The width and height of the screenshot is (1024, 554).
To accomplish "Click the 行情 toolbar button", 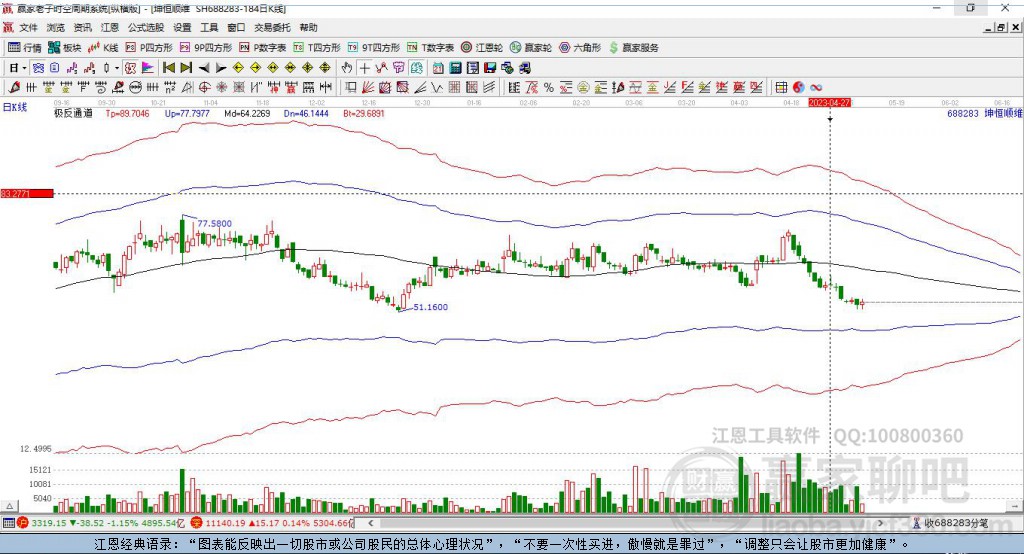I will pyautogui.click(x=25, y=48).
